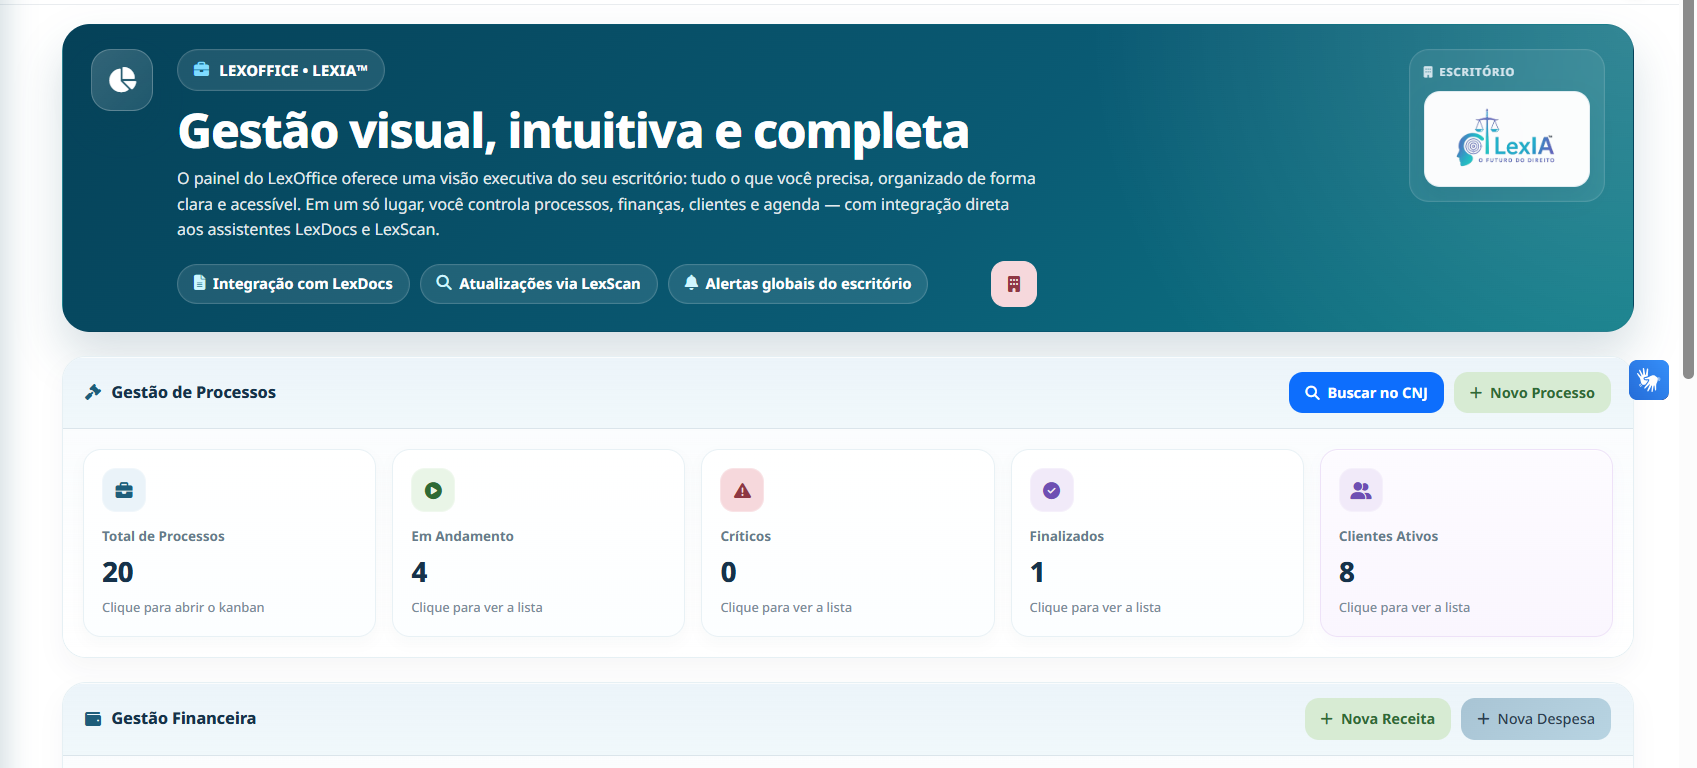
Task: Click the Gestão Financeira heading
Action: click(x=183, y=718)
